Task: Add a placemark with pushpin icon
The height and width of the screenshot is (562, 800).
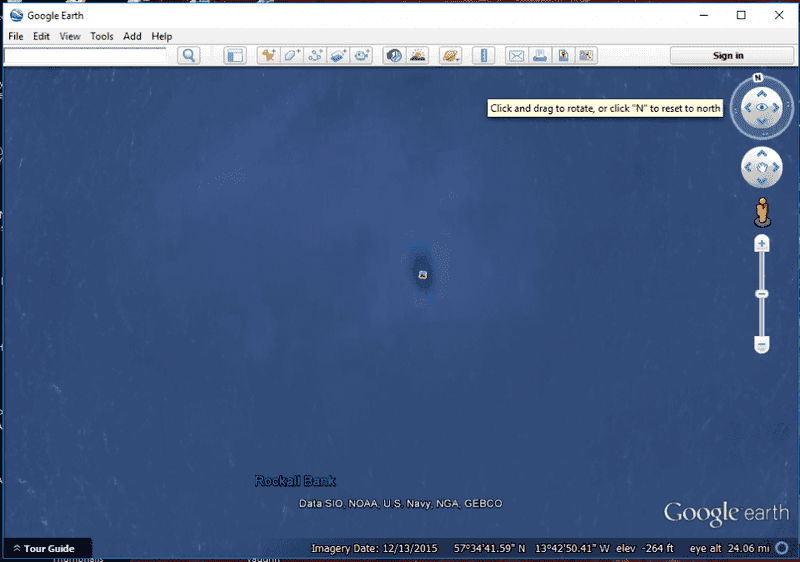Action: [x=268, y=55]
